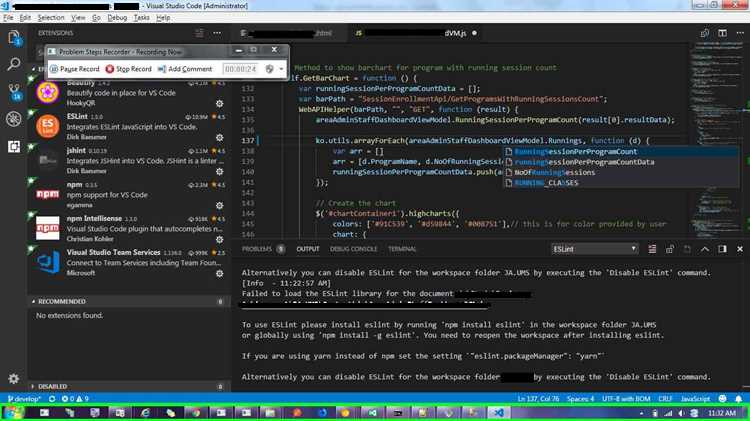Switch to the DEBUG CONSOLE tab
750x421 pixels.
click(353, 249)
